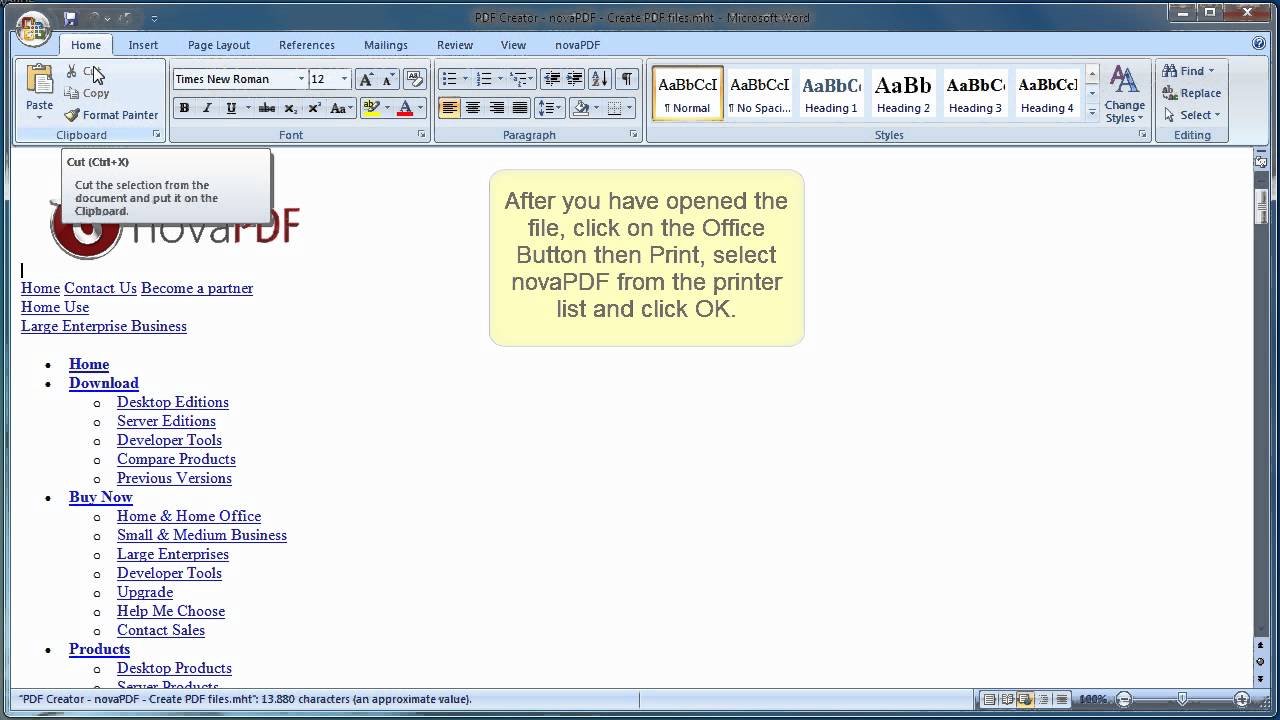Click the Clear Formatting icon

coord(415,79)
